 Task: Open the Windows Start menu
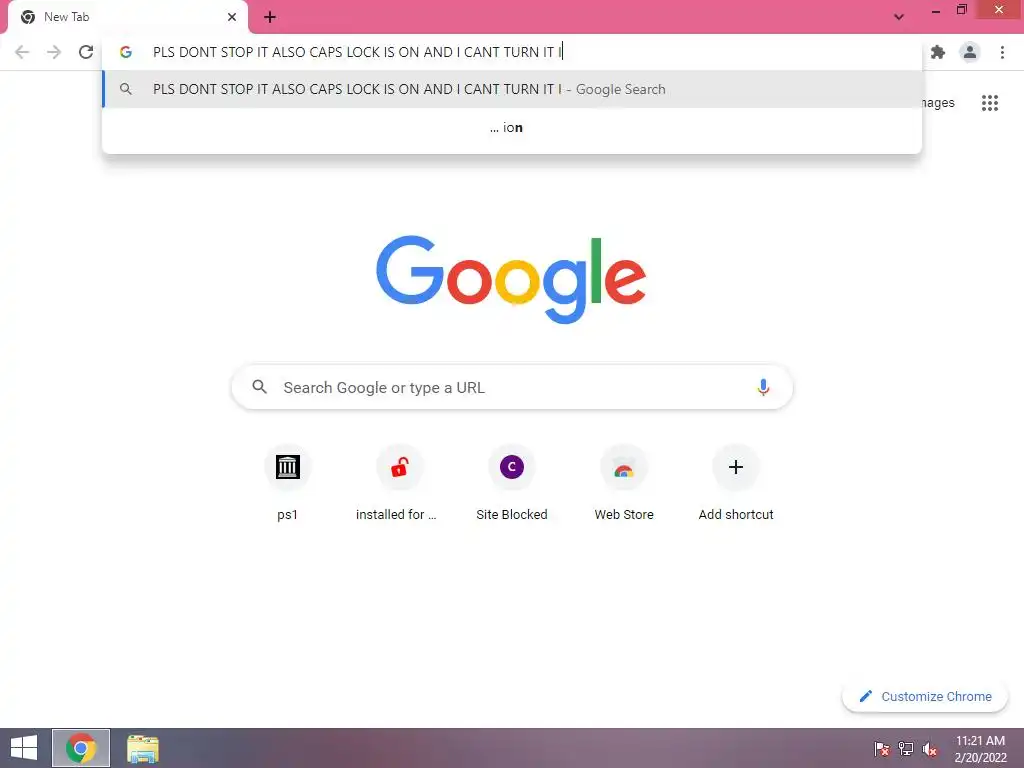pos(24,748)
